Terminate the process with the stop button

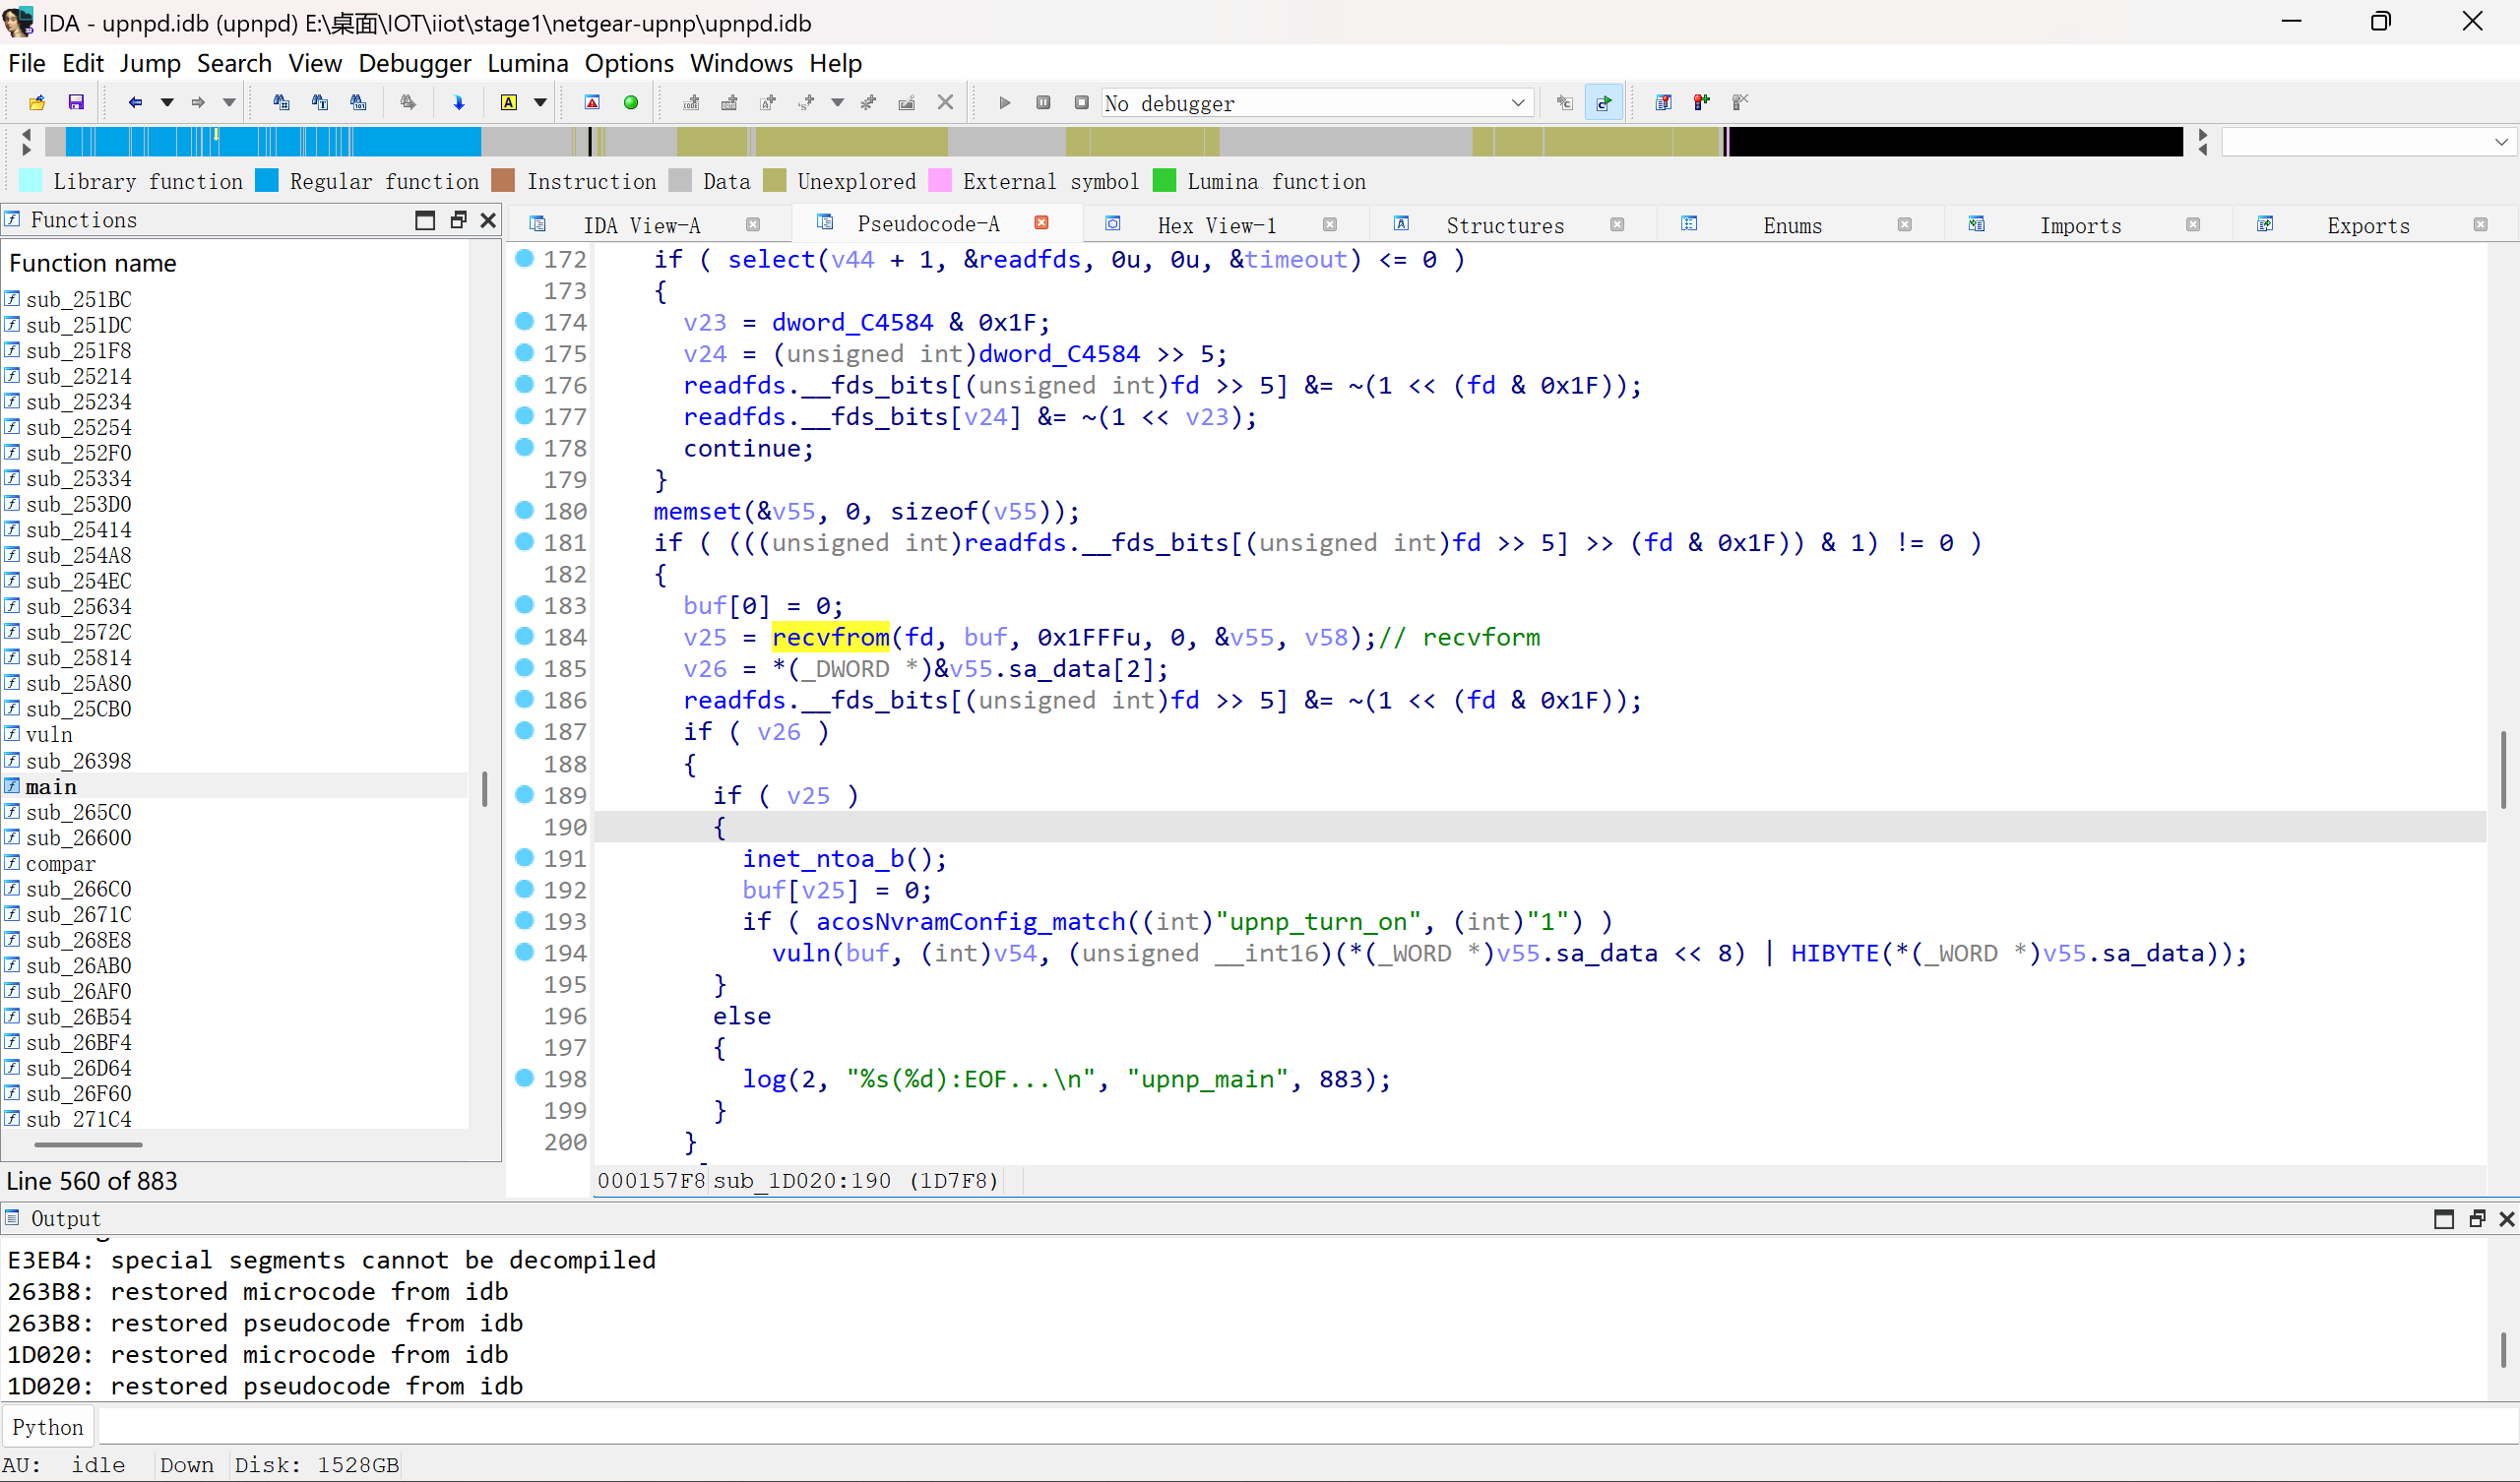[x=1081, y=102]
